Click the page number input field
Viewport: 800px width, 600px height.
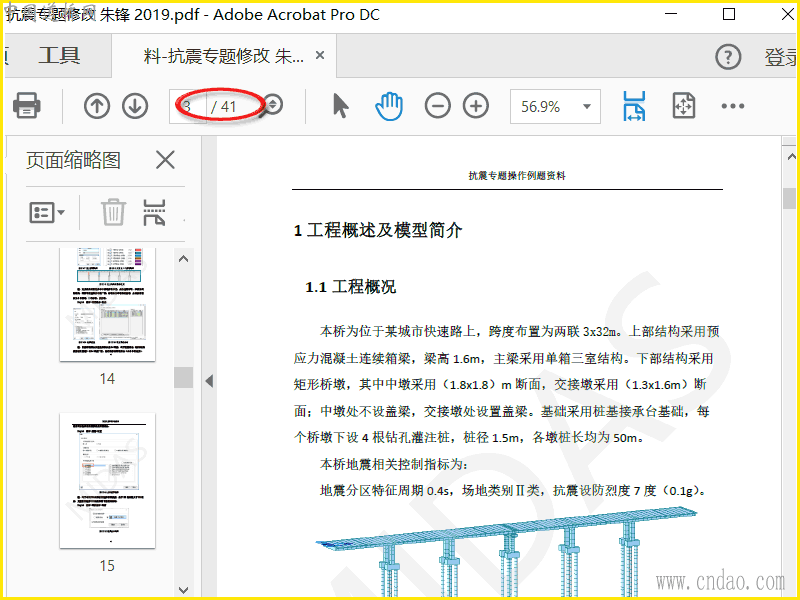pos(188,106)
